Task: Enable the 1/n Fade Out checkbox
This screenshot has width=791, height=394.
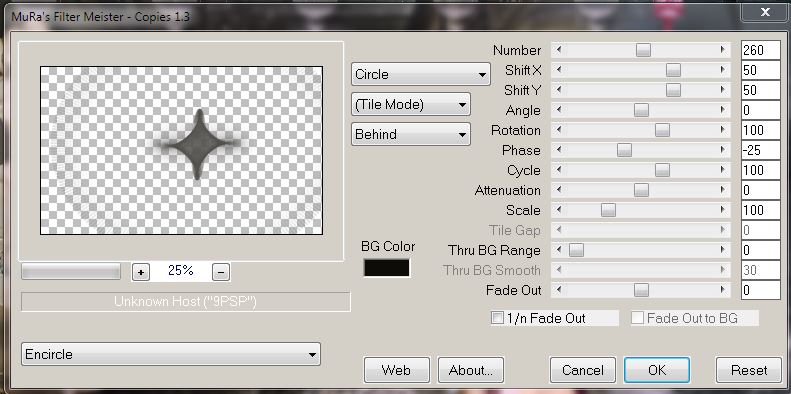Action: [497, 318]
